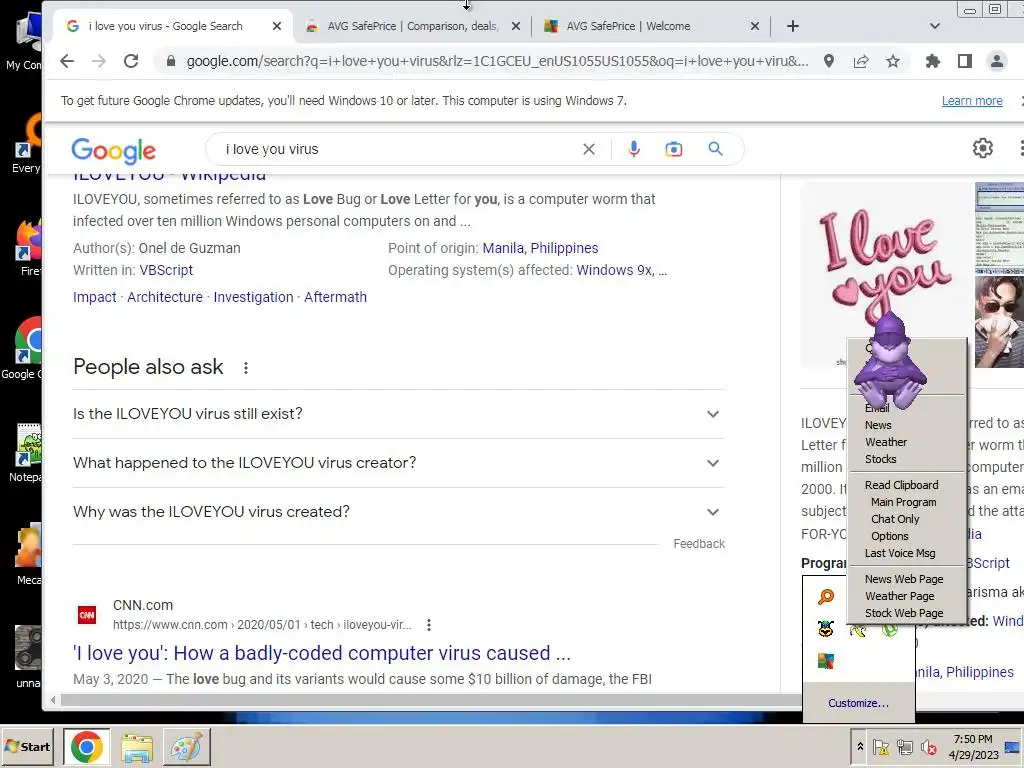Screen dimensions: 1024x768
Task: Expand 'Why was the ILOVEYOU virus created?'
Action: [x=398, y=512]
